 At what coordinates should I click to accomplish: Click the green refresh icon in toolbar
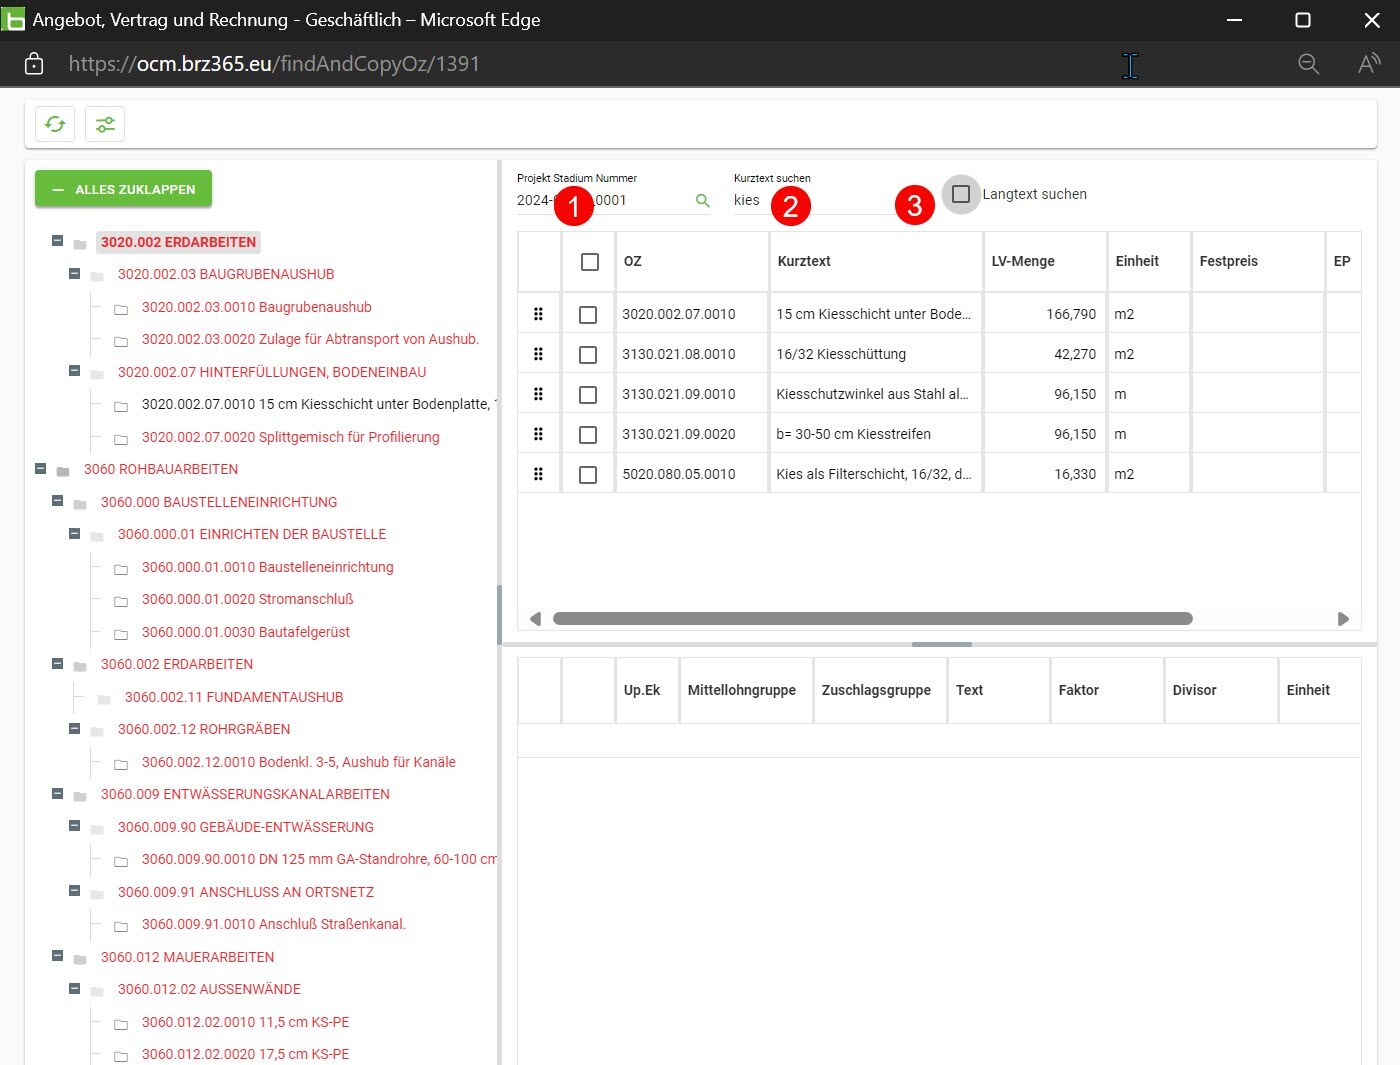pyautogui.click(x=55, y=124)
